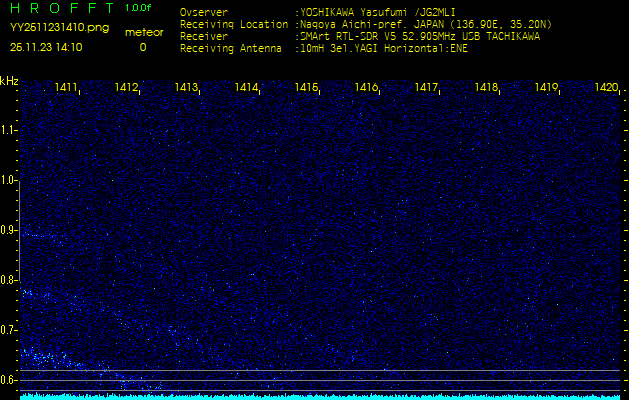Click the 0.7 frequency axis label
The height and width of the screenshot is (400, 629).
(x=9, y=329)
